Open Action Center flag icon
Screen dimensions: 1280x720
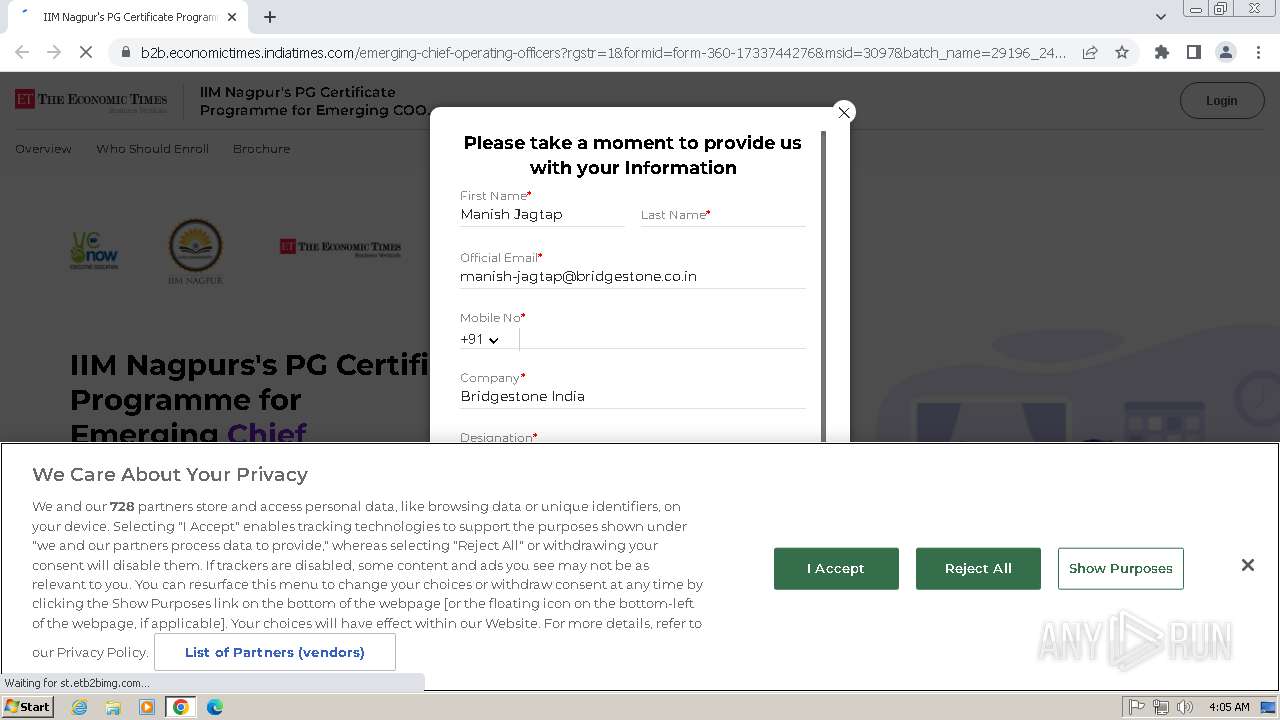(x=1137, y=707)
